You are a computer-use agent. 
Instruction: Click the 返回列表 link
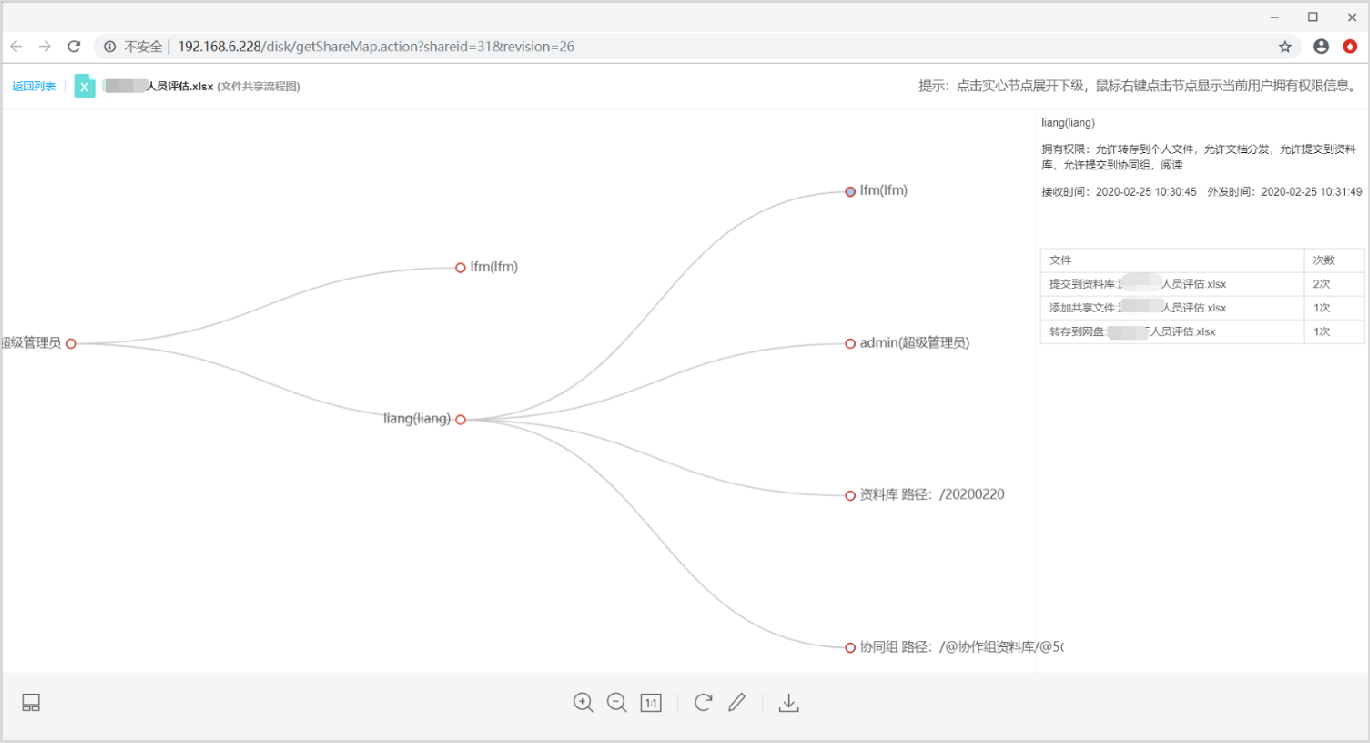click(x=34, y=86)
